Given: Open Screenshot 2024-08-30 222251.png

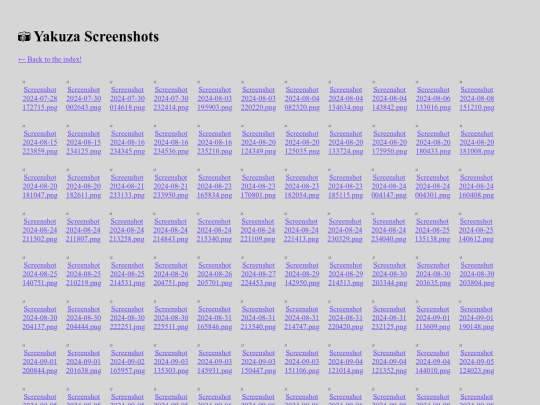Looking at the screenshot, I should 127,318.
